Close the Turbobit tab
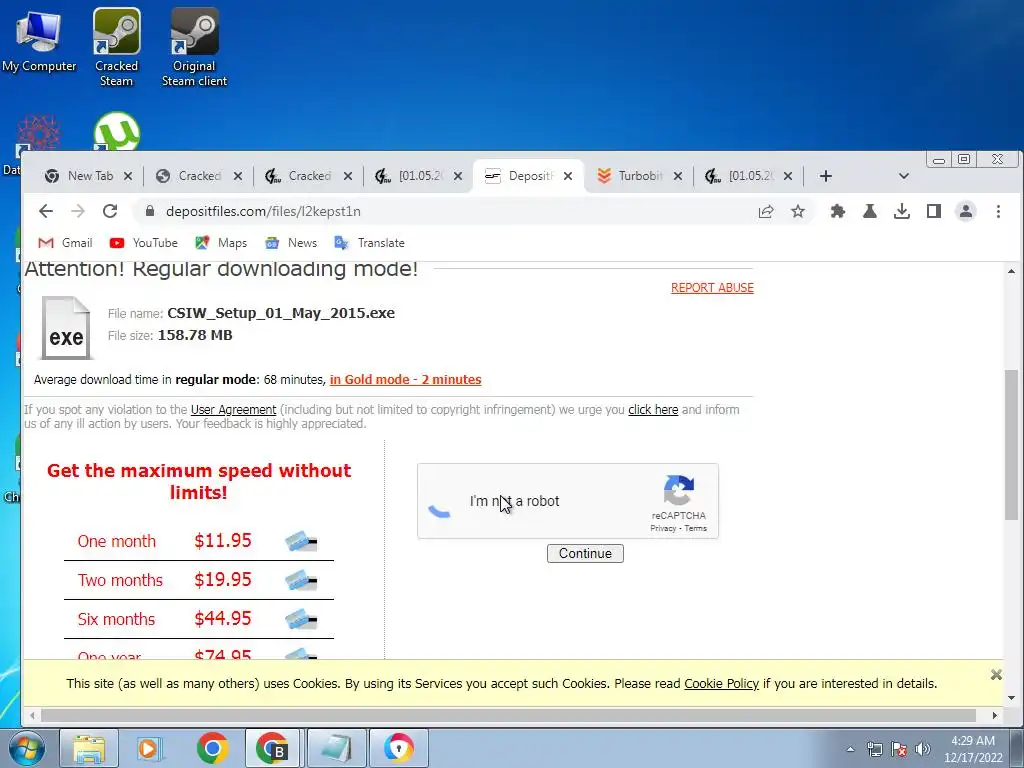The image size is (1024, 768). [x=678, y=176]
